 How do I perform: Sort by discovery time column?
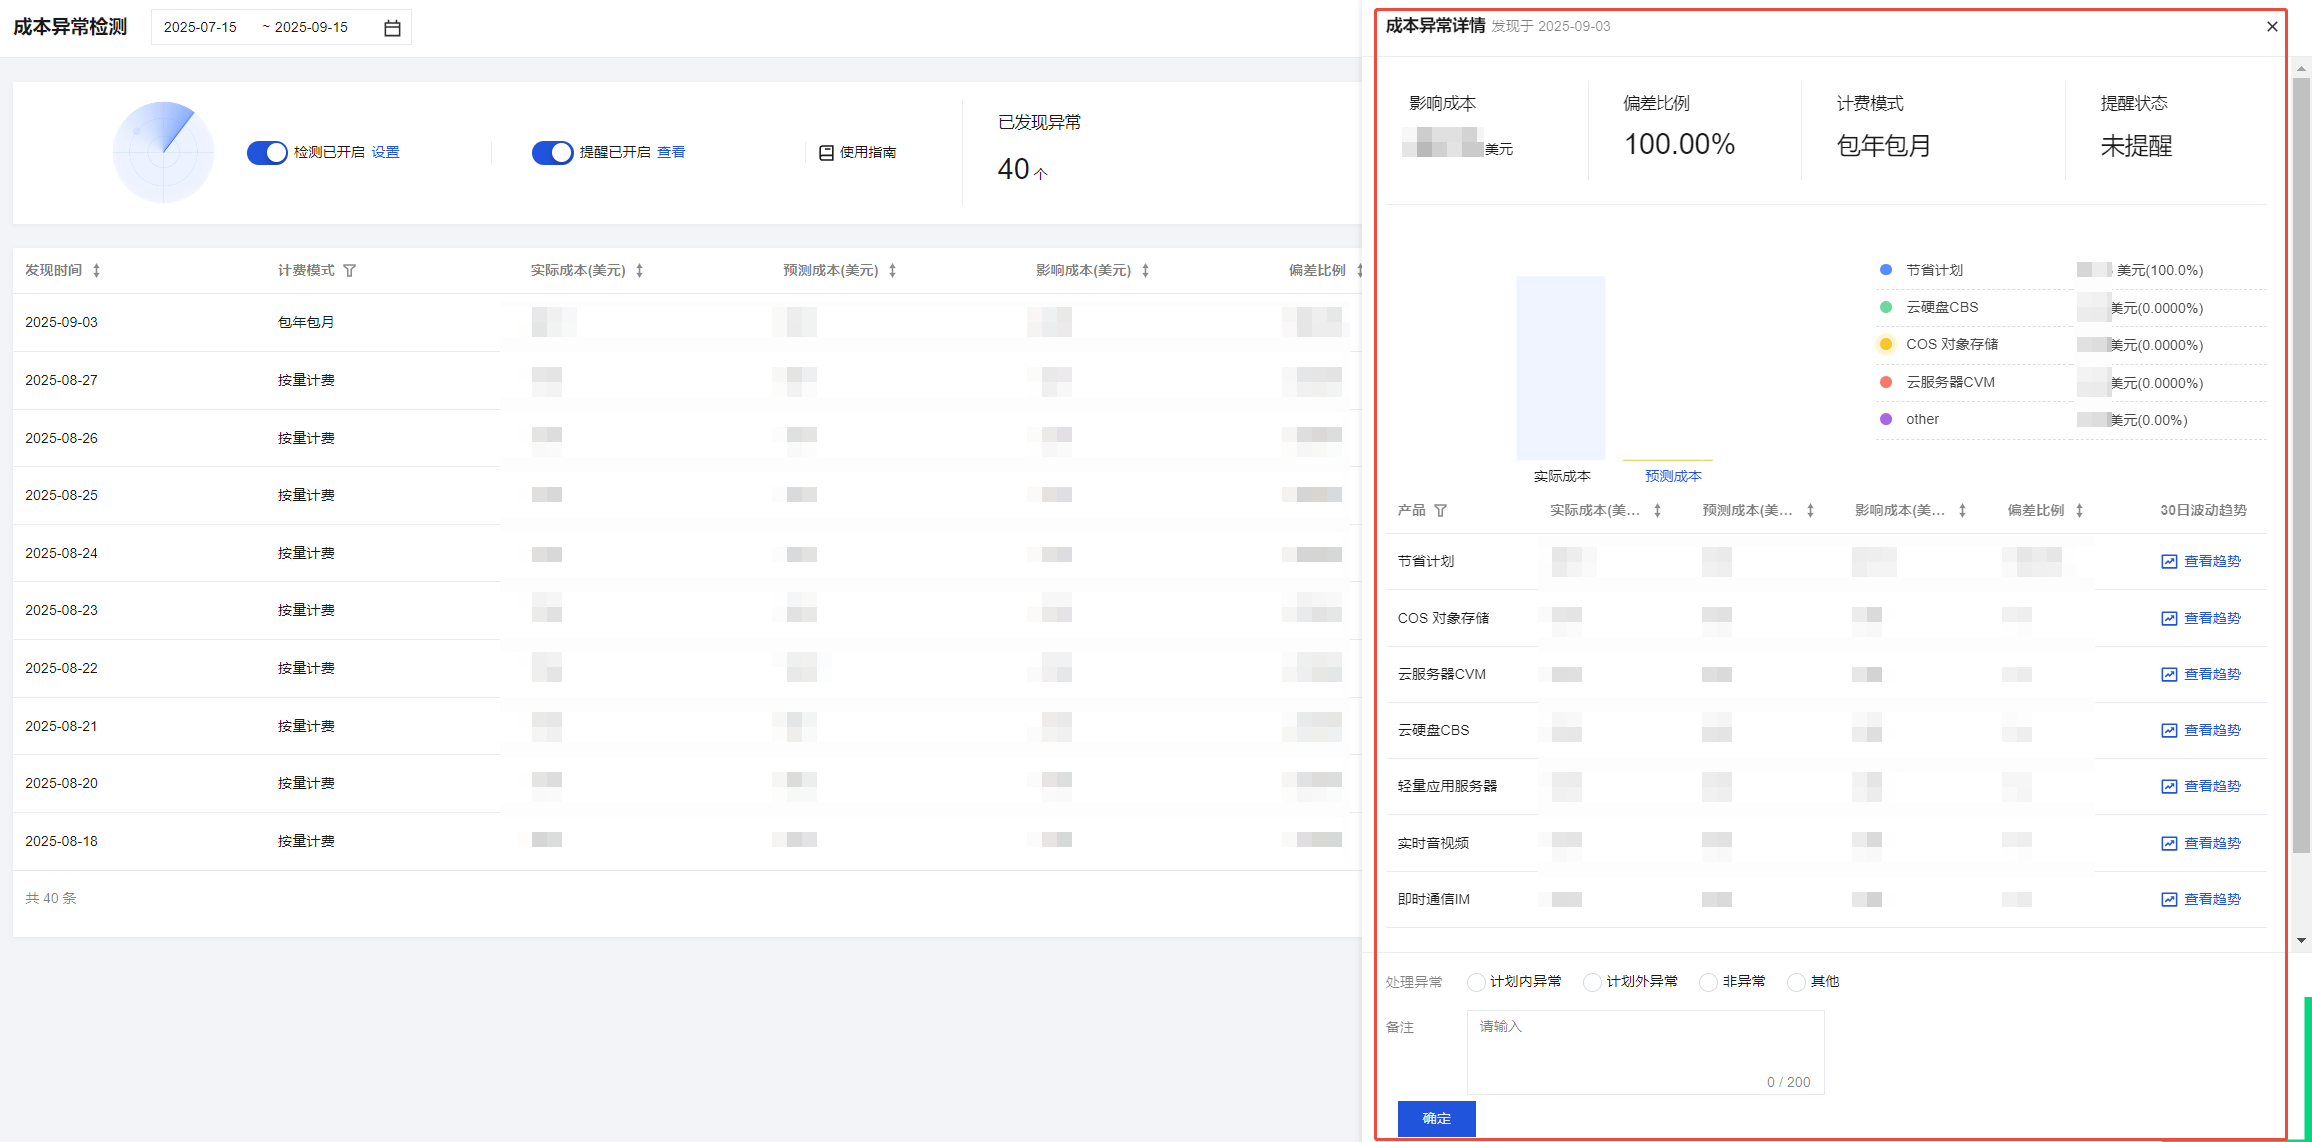(x=96, y=271)
